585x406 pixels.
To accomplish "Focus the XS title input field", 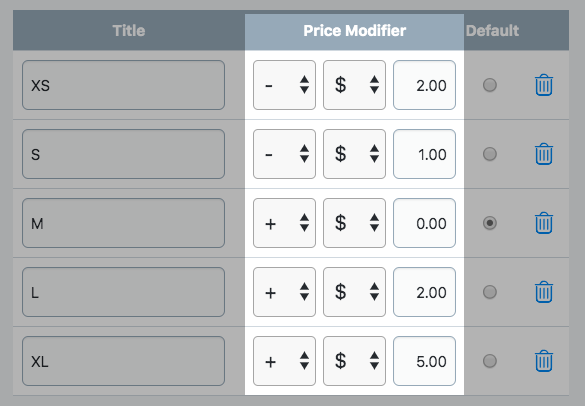I will click(123, 85).
